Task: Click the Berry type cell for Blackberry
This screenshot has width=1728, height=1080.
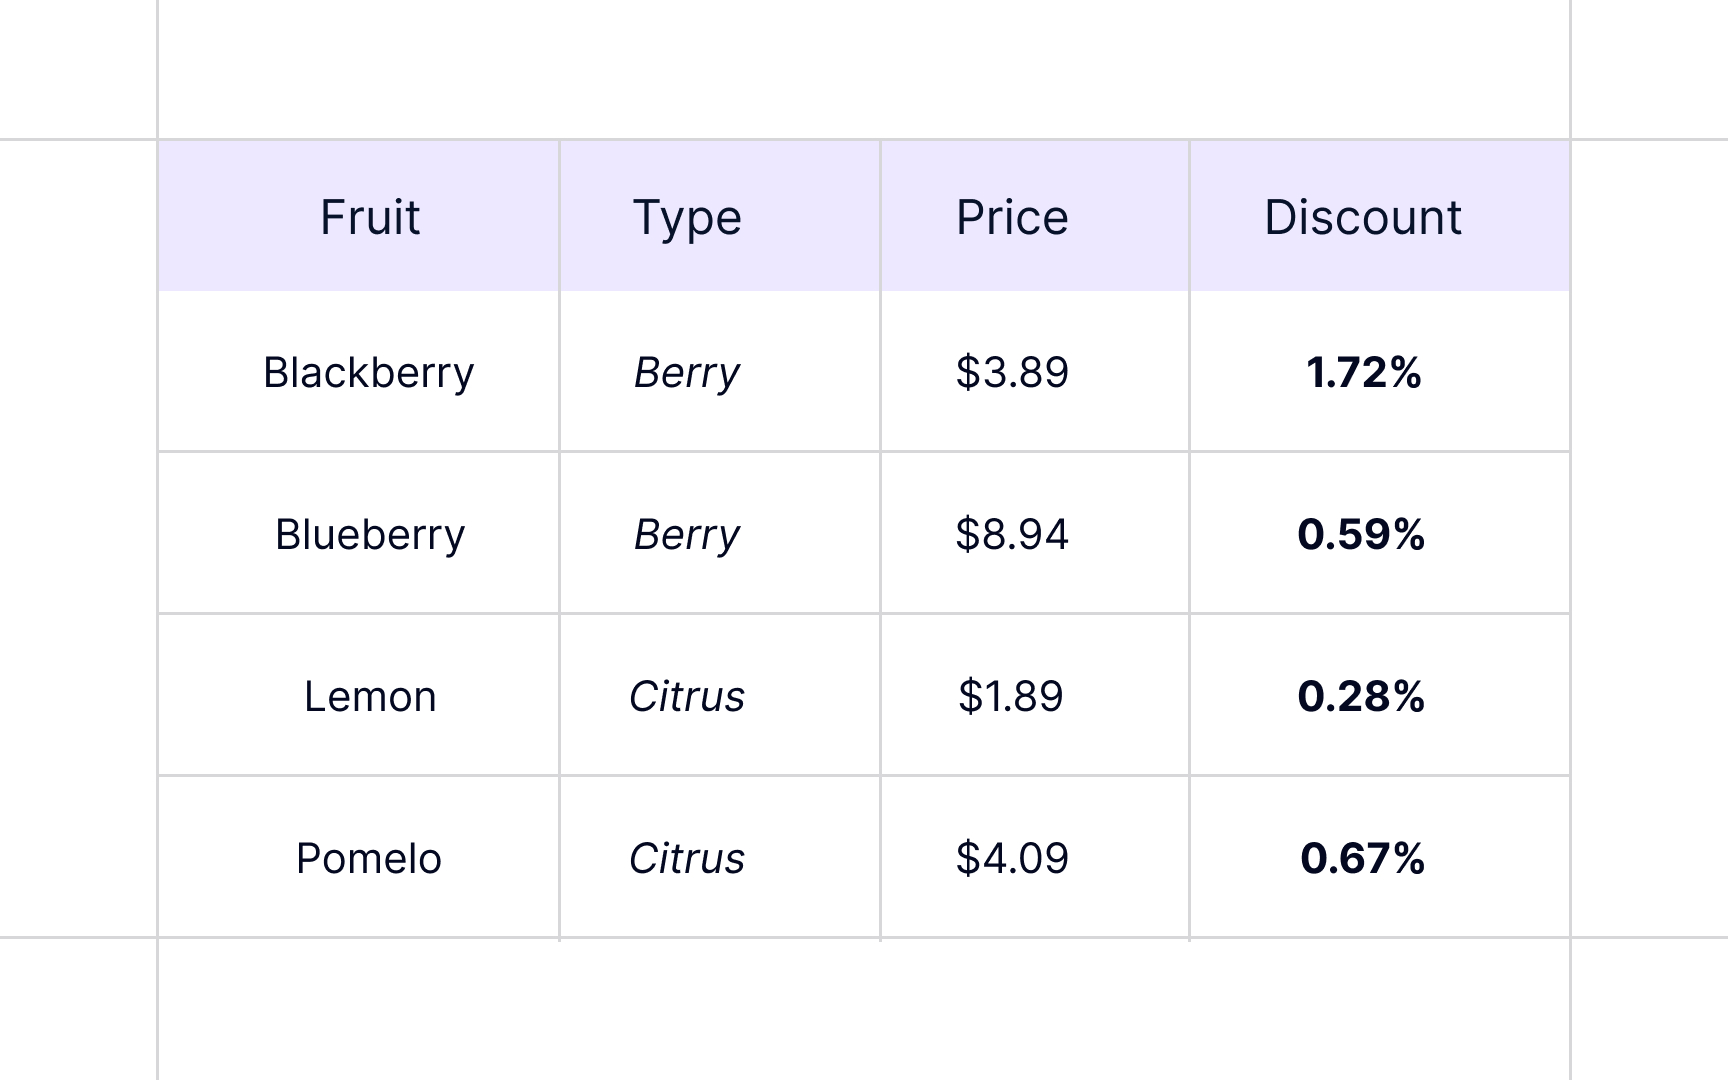Action: click(x=687, y=373)
